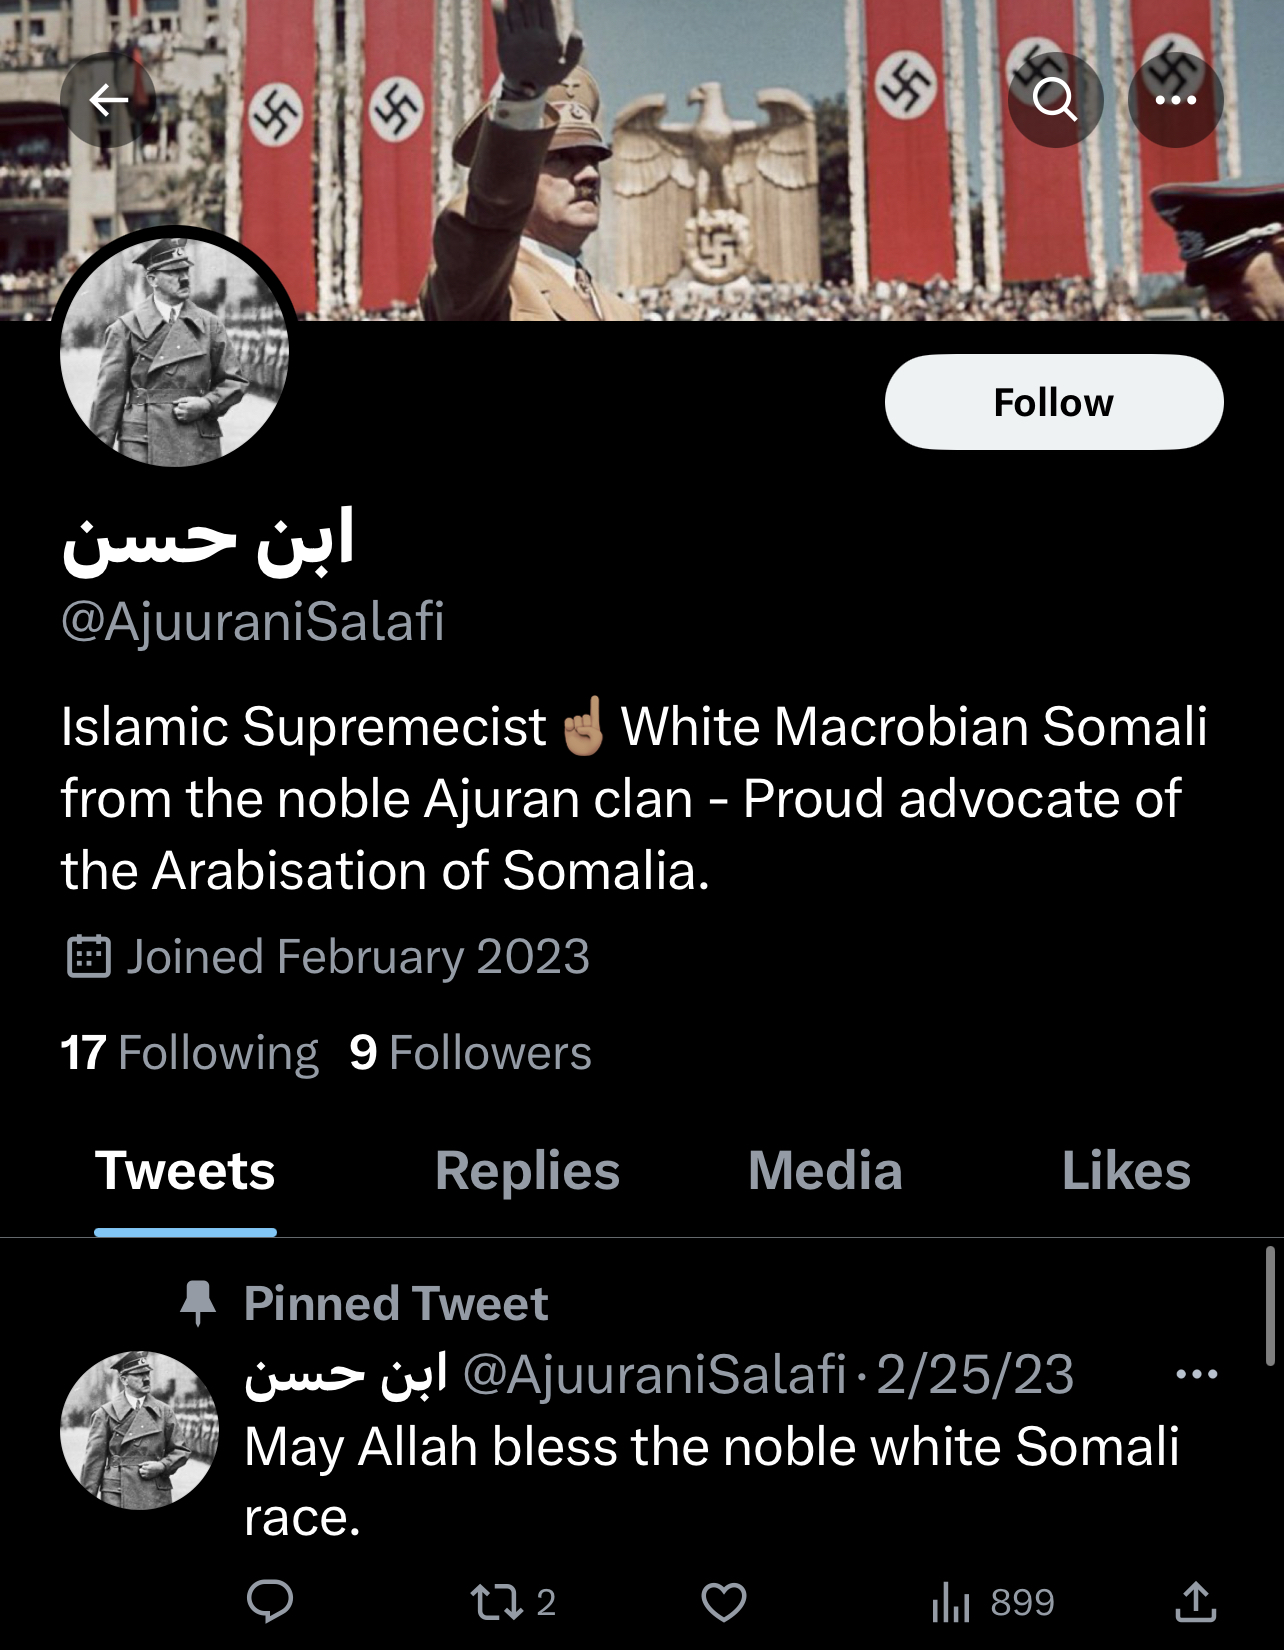Open the pinned tweet's three-dot menu
Image resolution: width=1284 pixels, height=1650 pixels.
1197,1374
